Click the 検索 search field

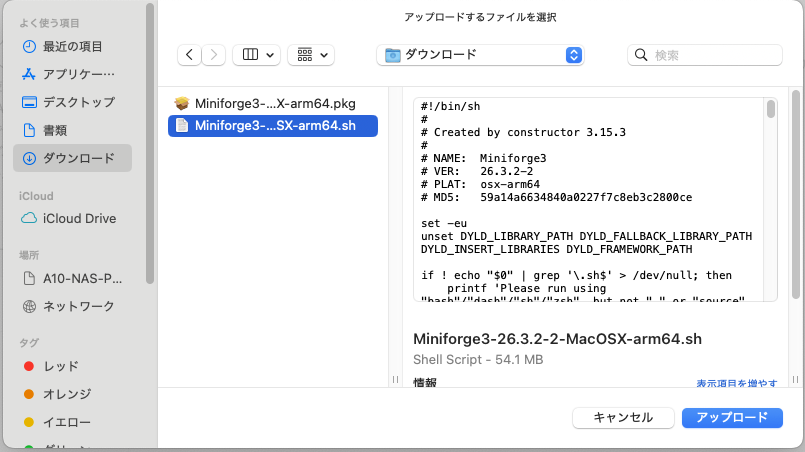pos(704,55)
